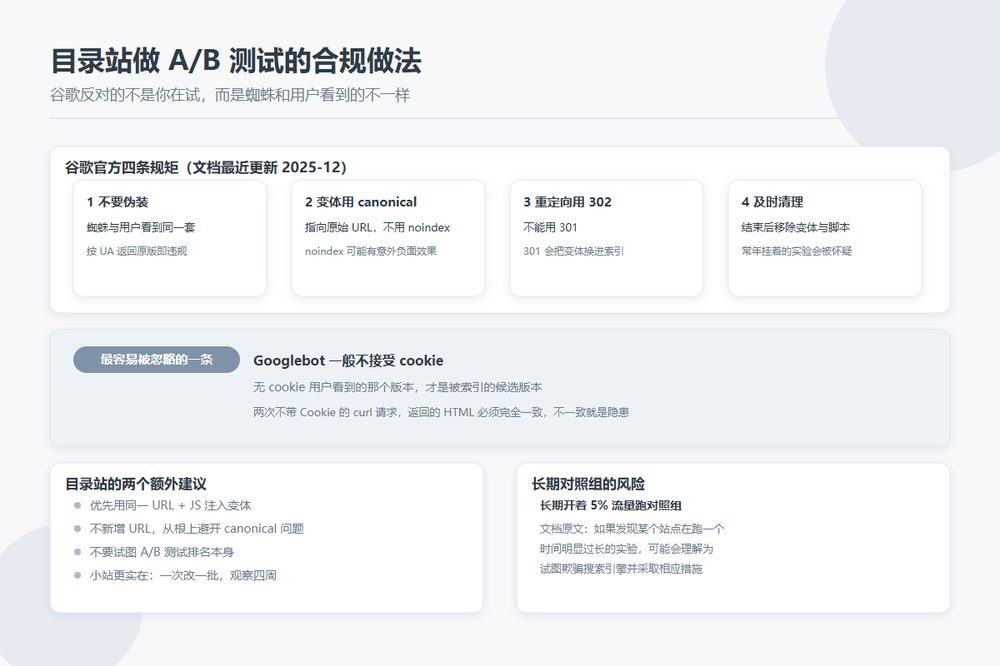Click text 不能用 301

(x=550, y=227)
